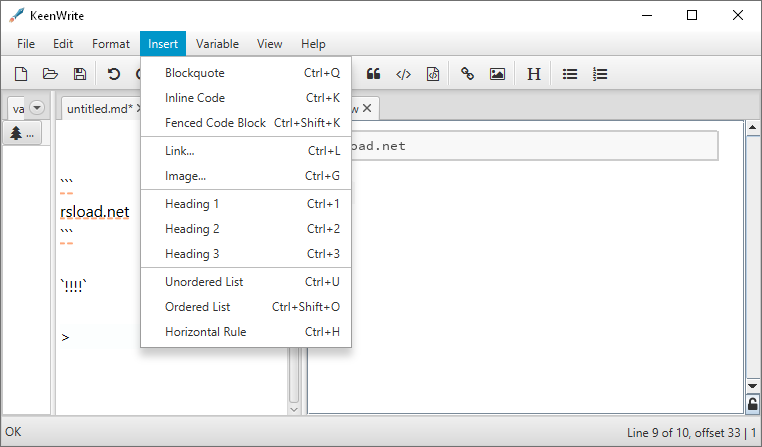This screenshot has height=447, width=762.
Task: Insert fenced code block toolbar icon
Action: point(433,74)
